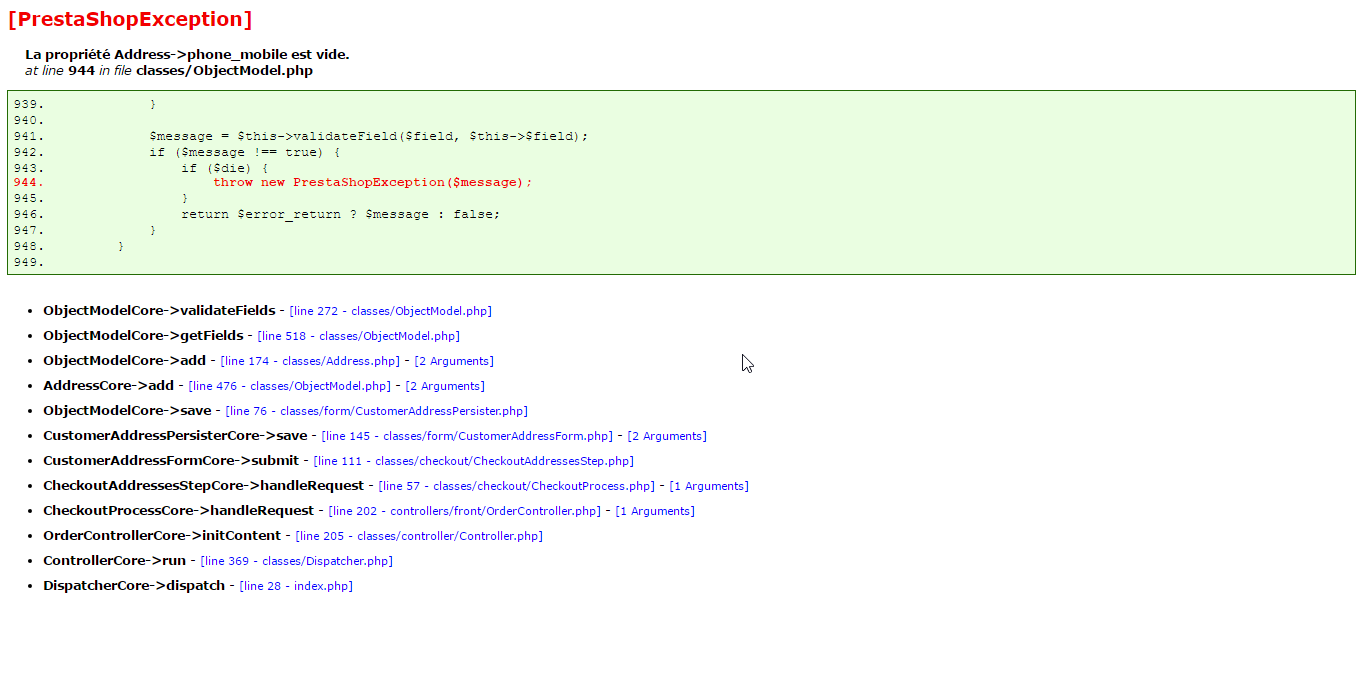
Task: Expand 1 Arguments for CheckoutAddressesStepCore->handleRequest
Action: (709, 486)
